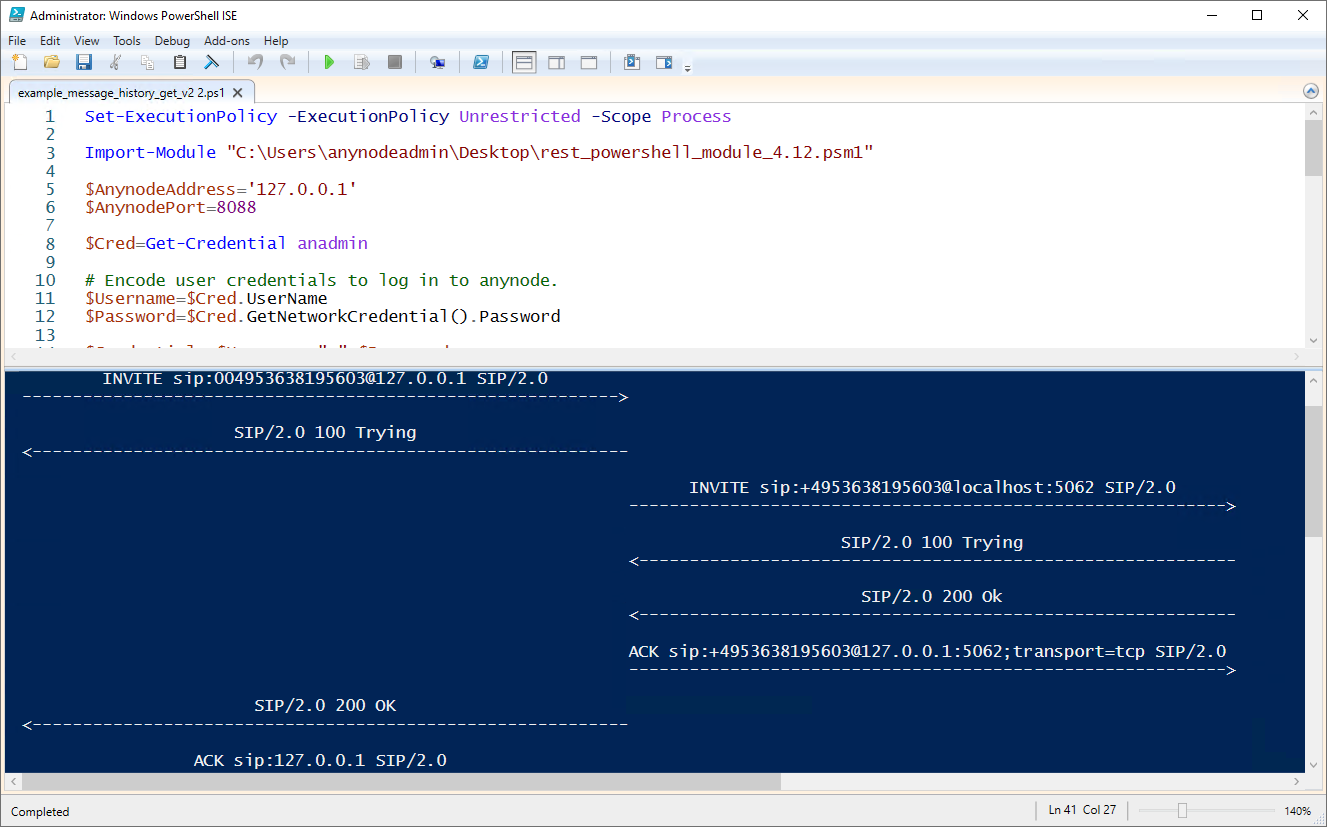The image size is (1327, 827).
Task: Click the Run Selection toolbar icon
Action: tap(361, 61)
